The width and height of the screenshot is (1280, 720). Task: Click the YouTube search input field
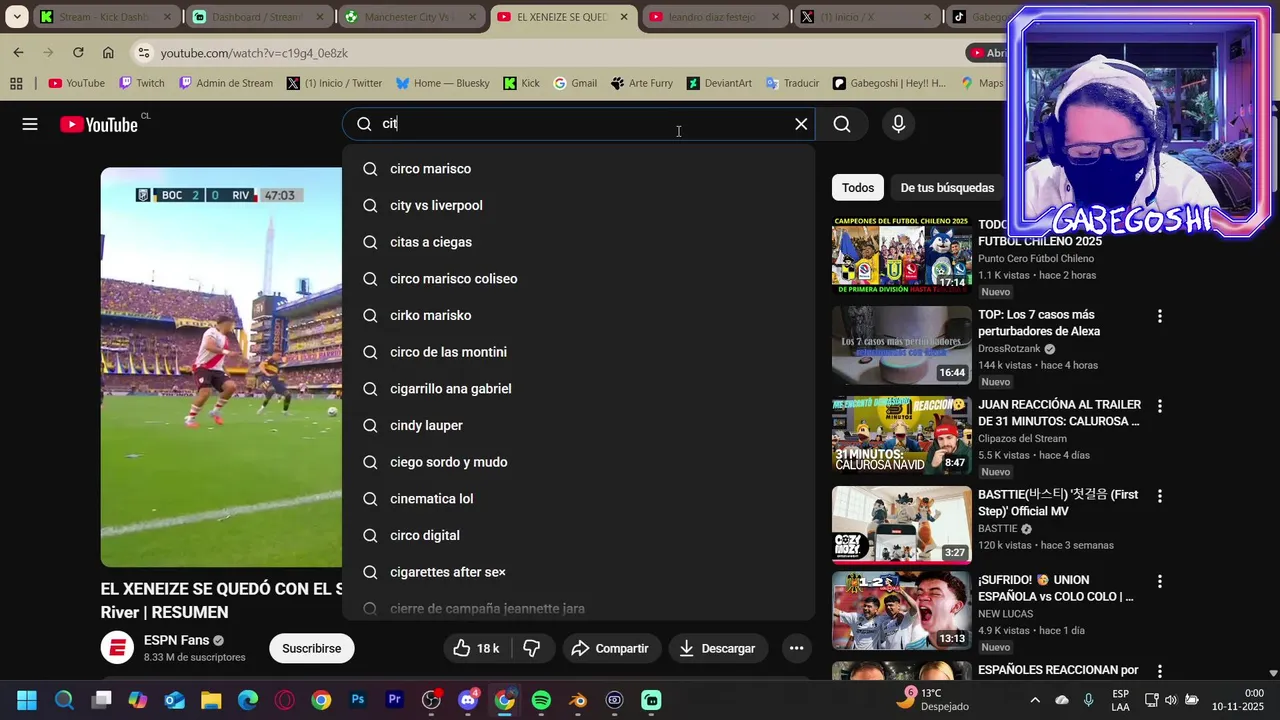click(x=580, y=124)
